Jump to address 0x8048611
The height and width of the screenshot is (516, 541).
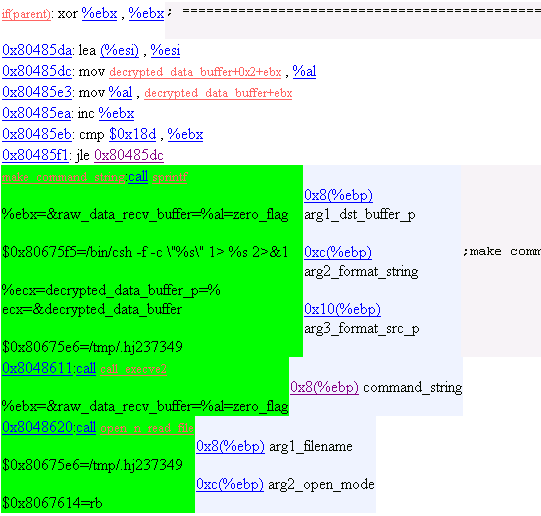point(37,369)
